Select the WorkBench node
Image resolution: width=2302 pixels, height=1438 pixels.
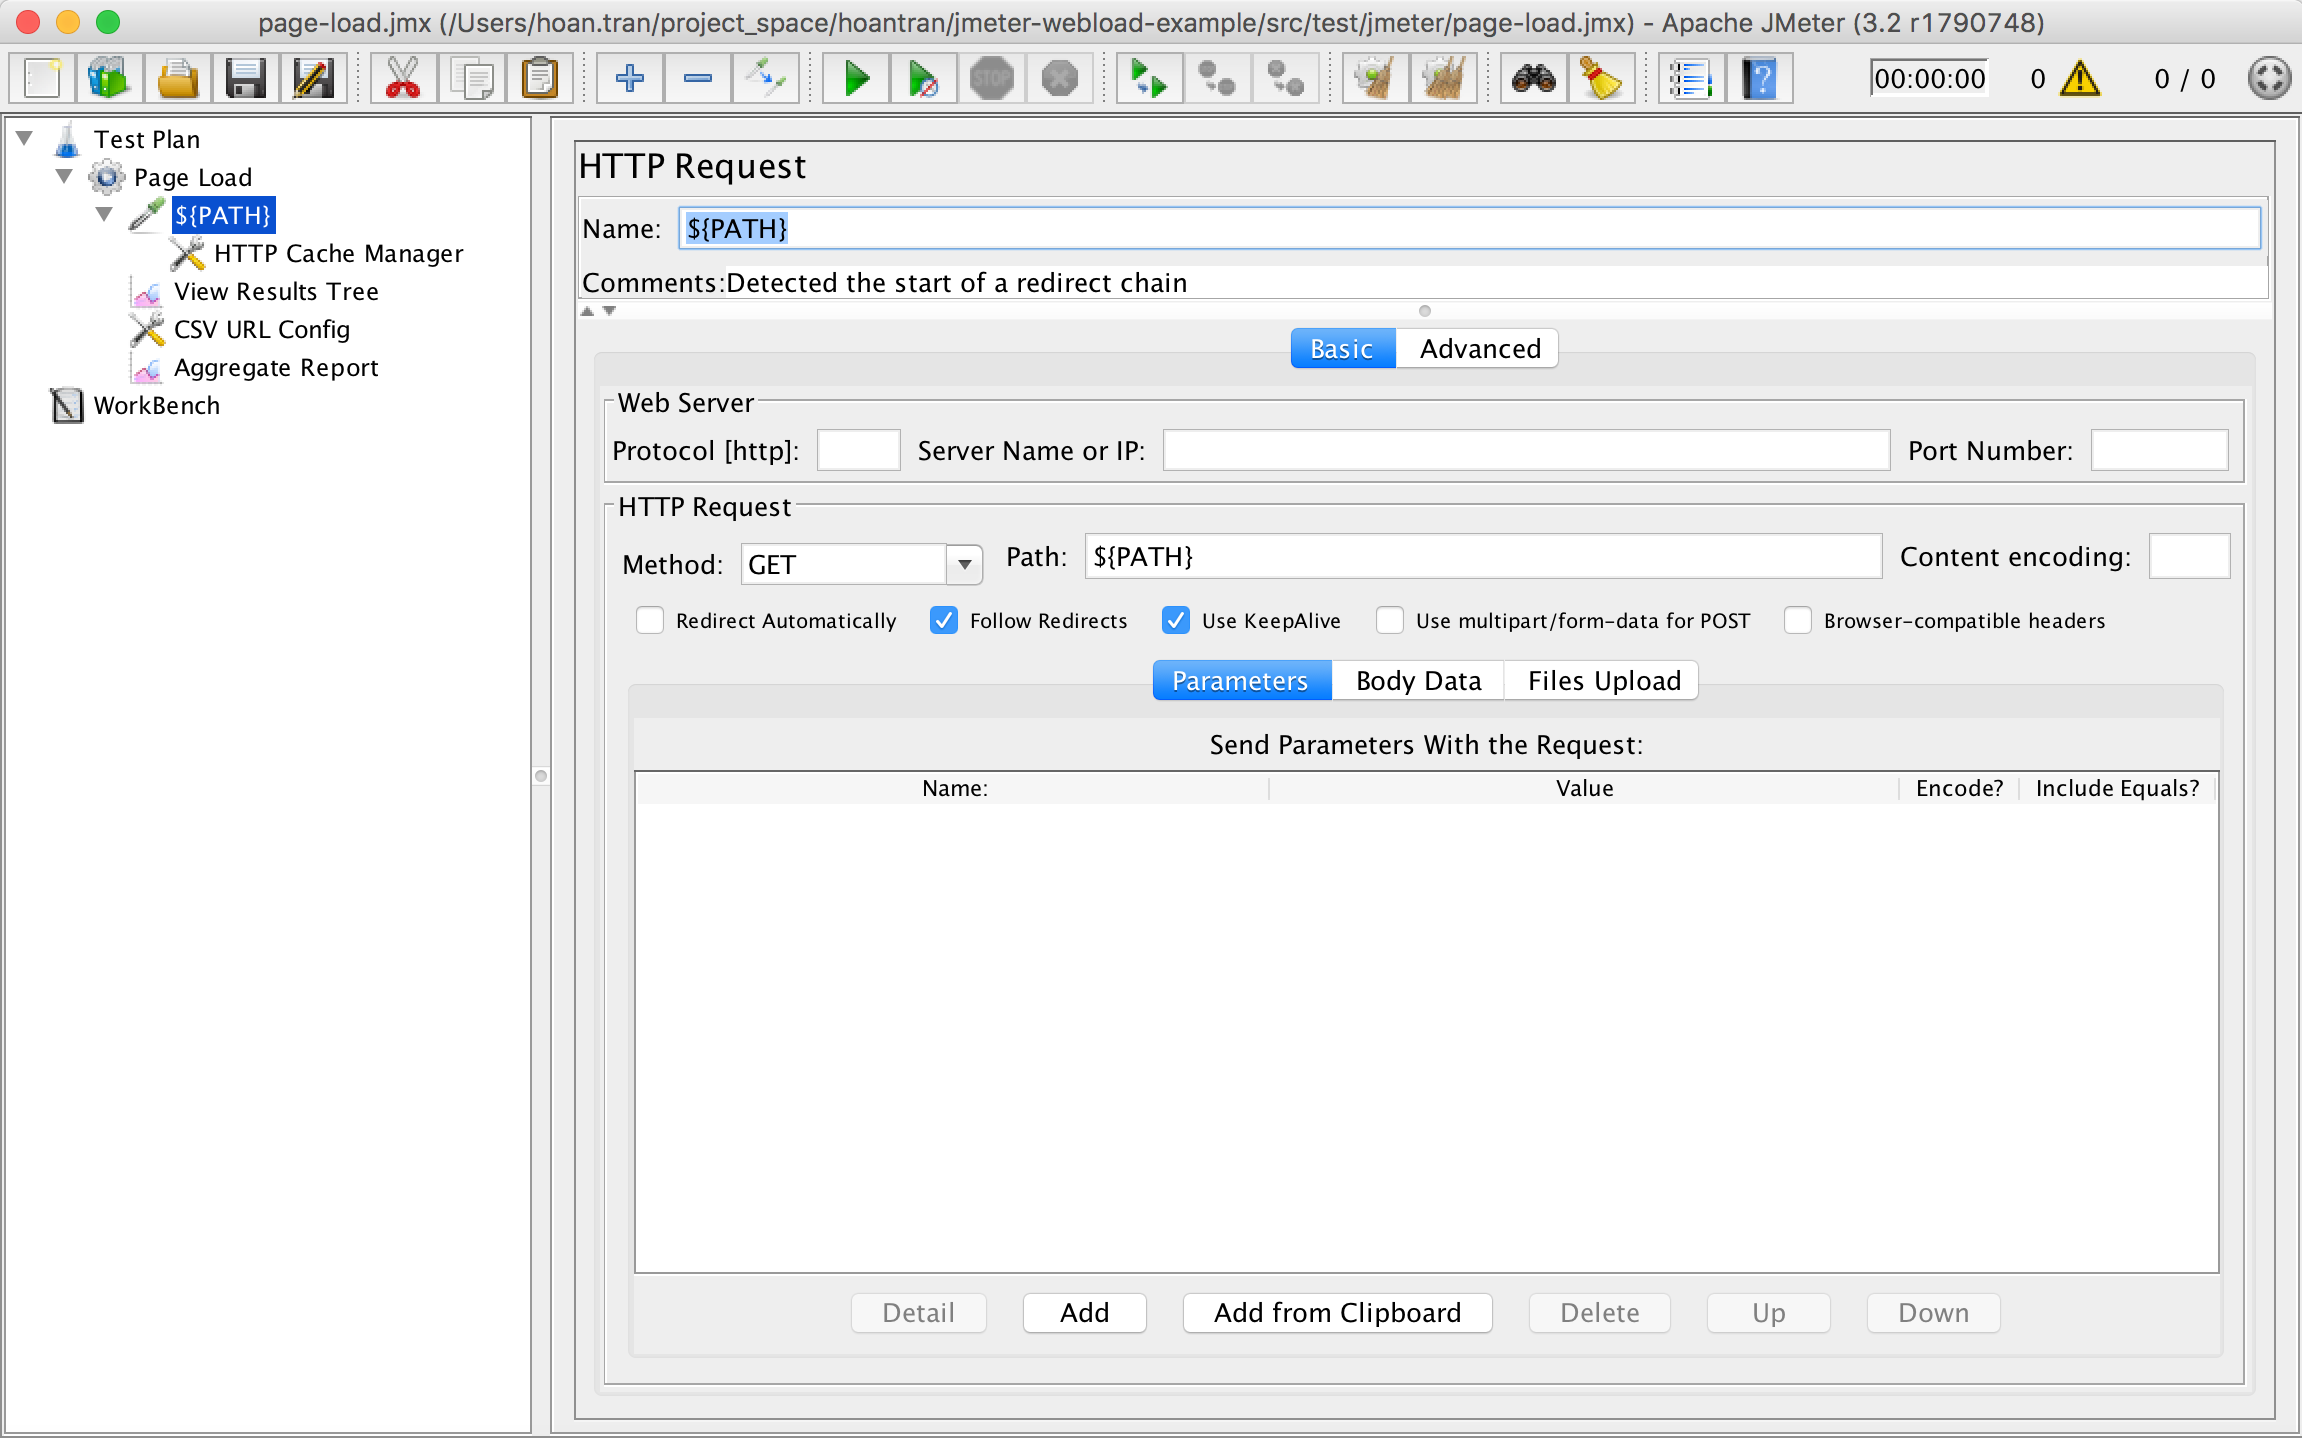tap(157, 406)
